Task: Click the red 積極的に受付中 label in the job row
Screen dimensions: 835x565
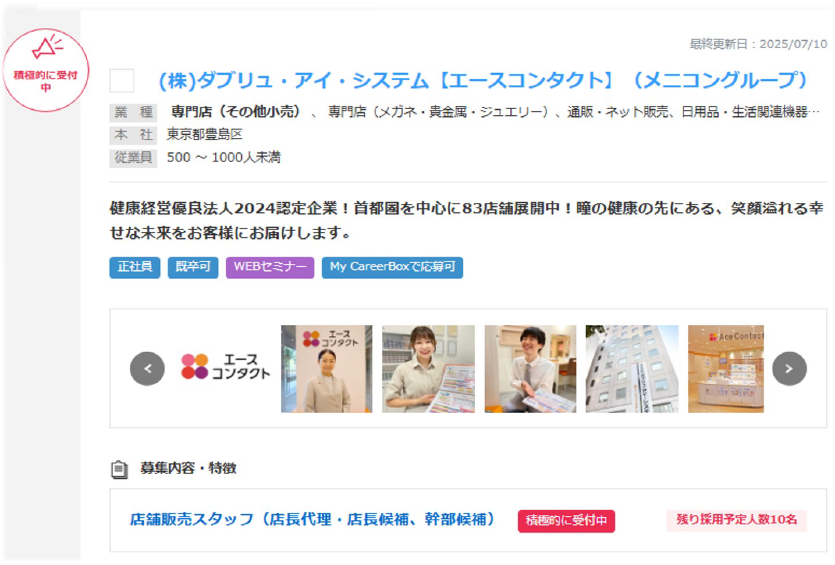Action: (x=566, y=521)
